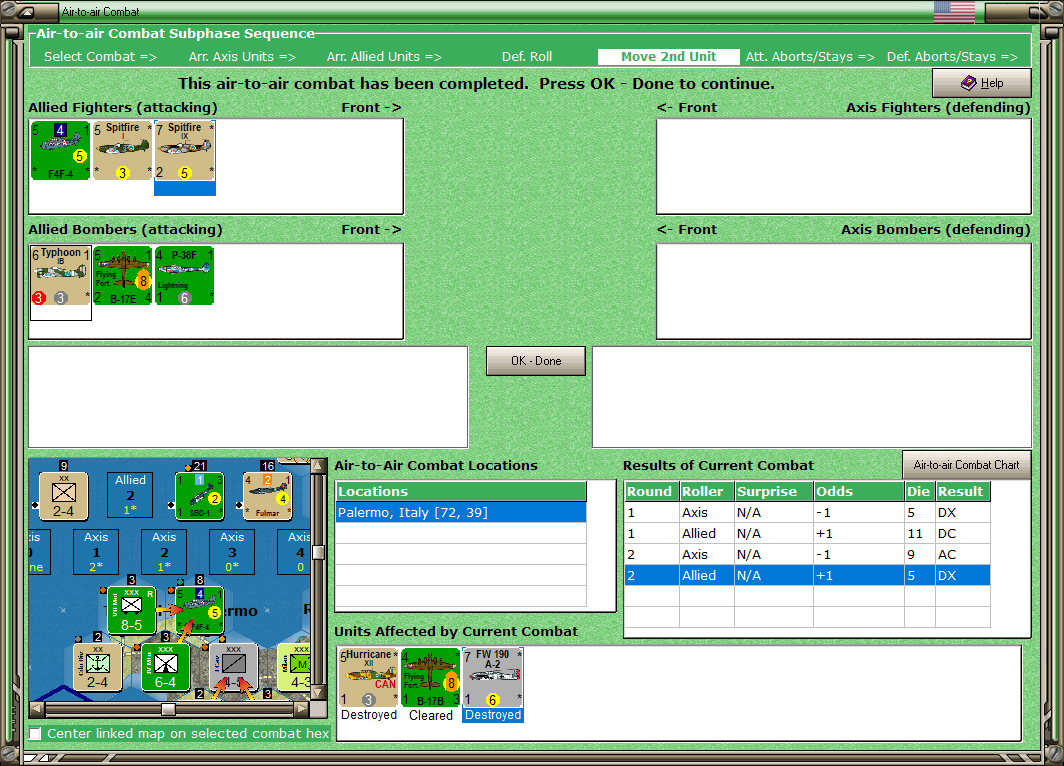Click the US flag icon

(954, 12)
